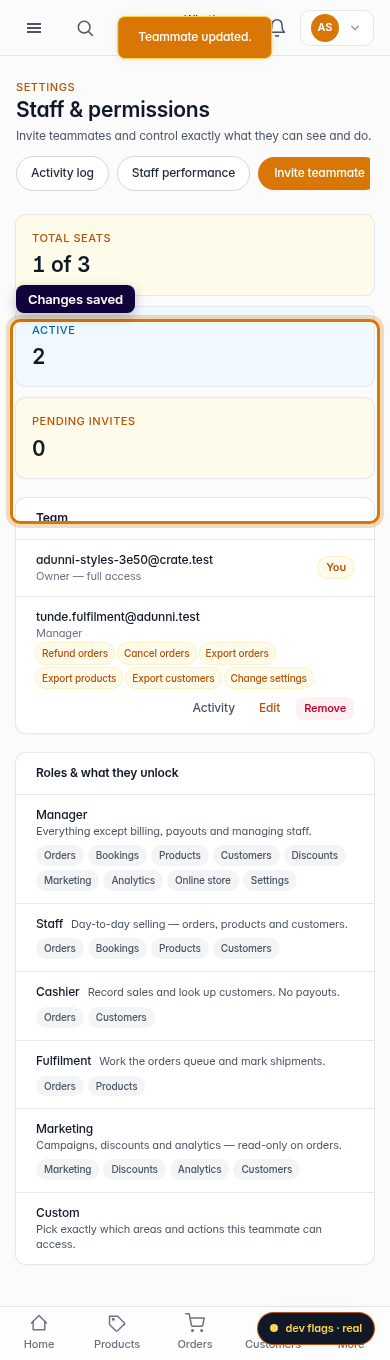Click Analytics tag under Manager
Screen dimensions: 390x1360
(x=134, y=881)
